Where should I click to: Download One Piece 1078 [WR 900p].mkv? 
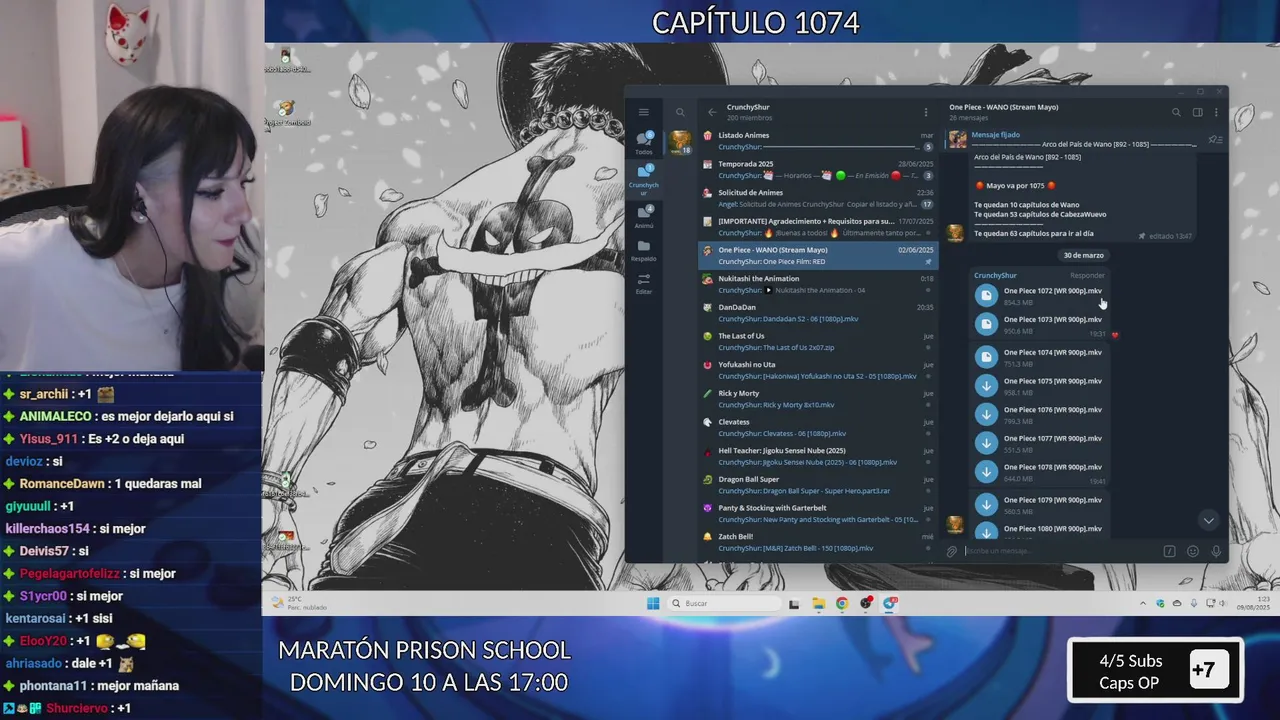click(x=987, y=472)
